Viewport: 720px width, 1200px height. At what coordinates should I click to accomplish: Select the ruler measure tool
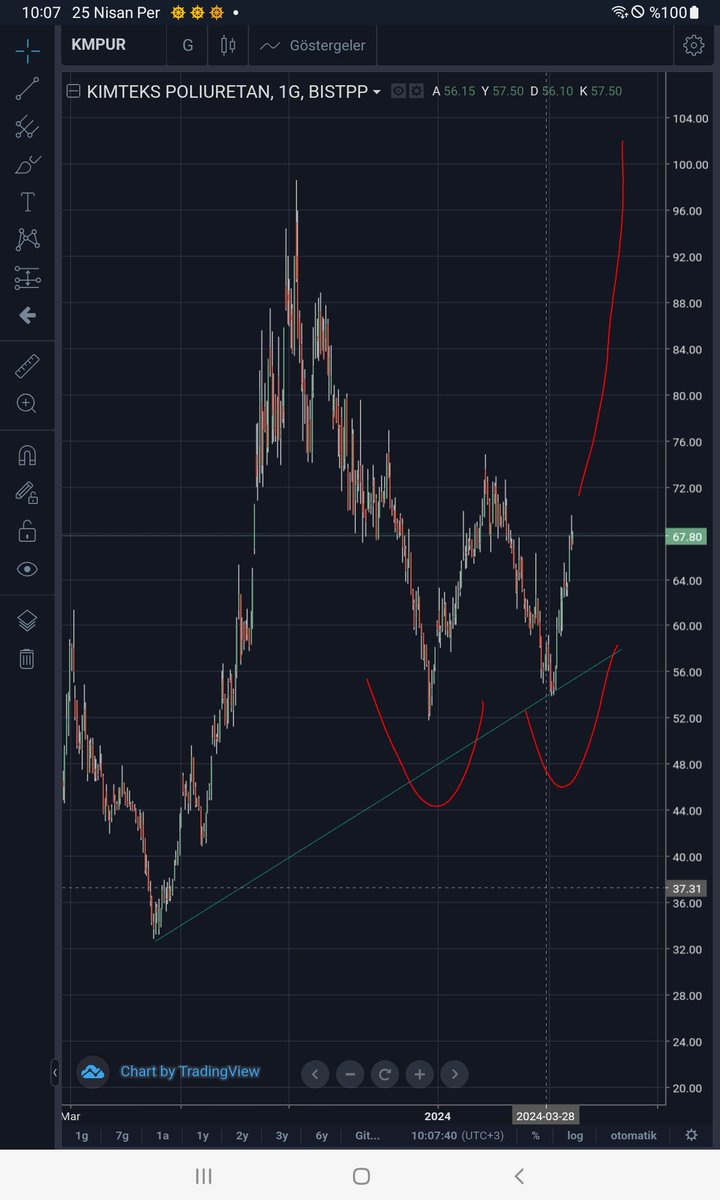(27, 366)
